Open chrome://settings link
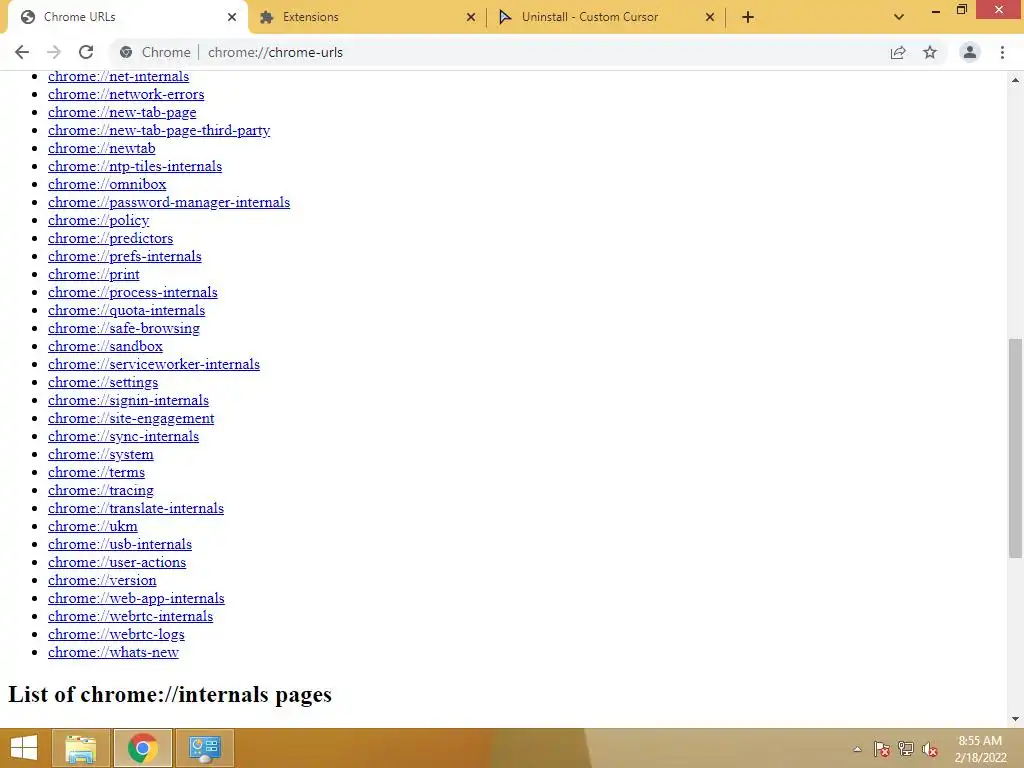This screenshot has width=1024, height=768. point(103,382)
